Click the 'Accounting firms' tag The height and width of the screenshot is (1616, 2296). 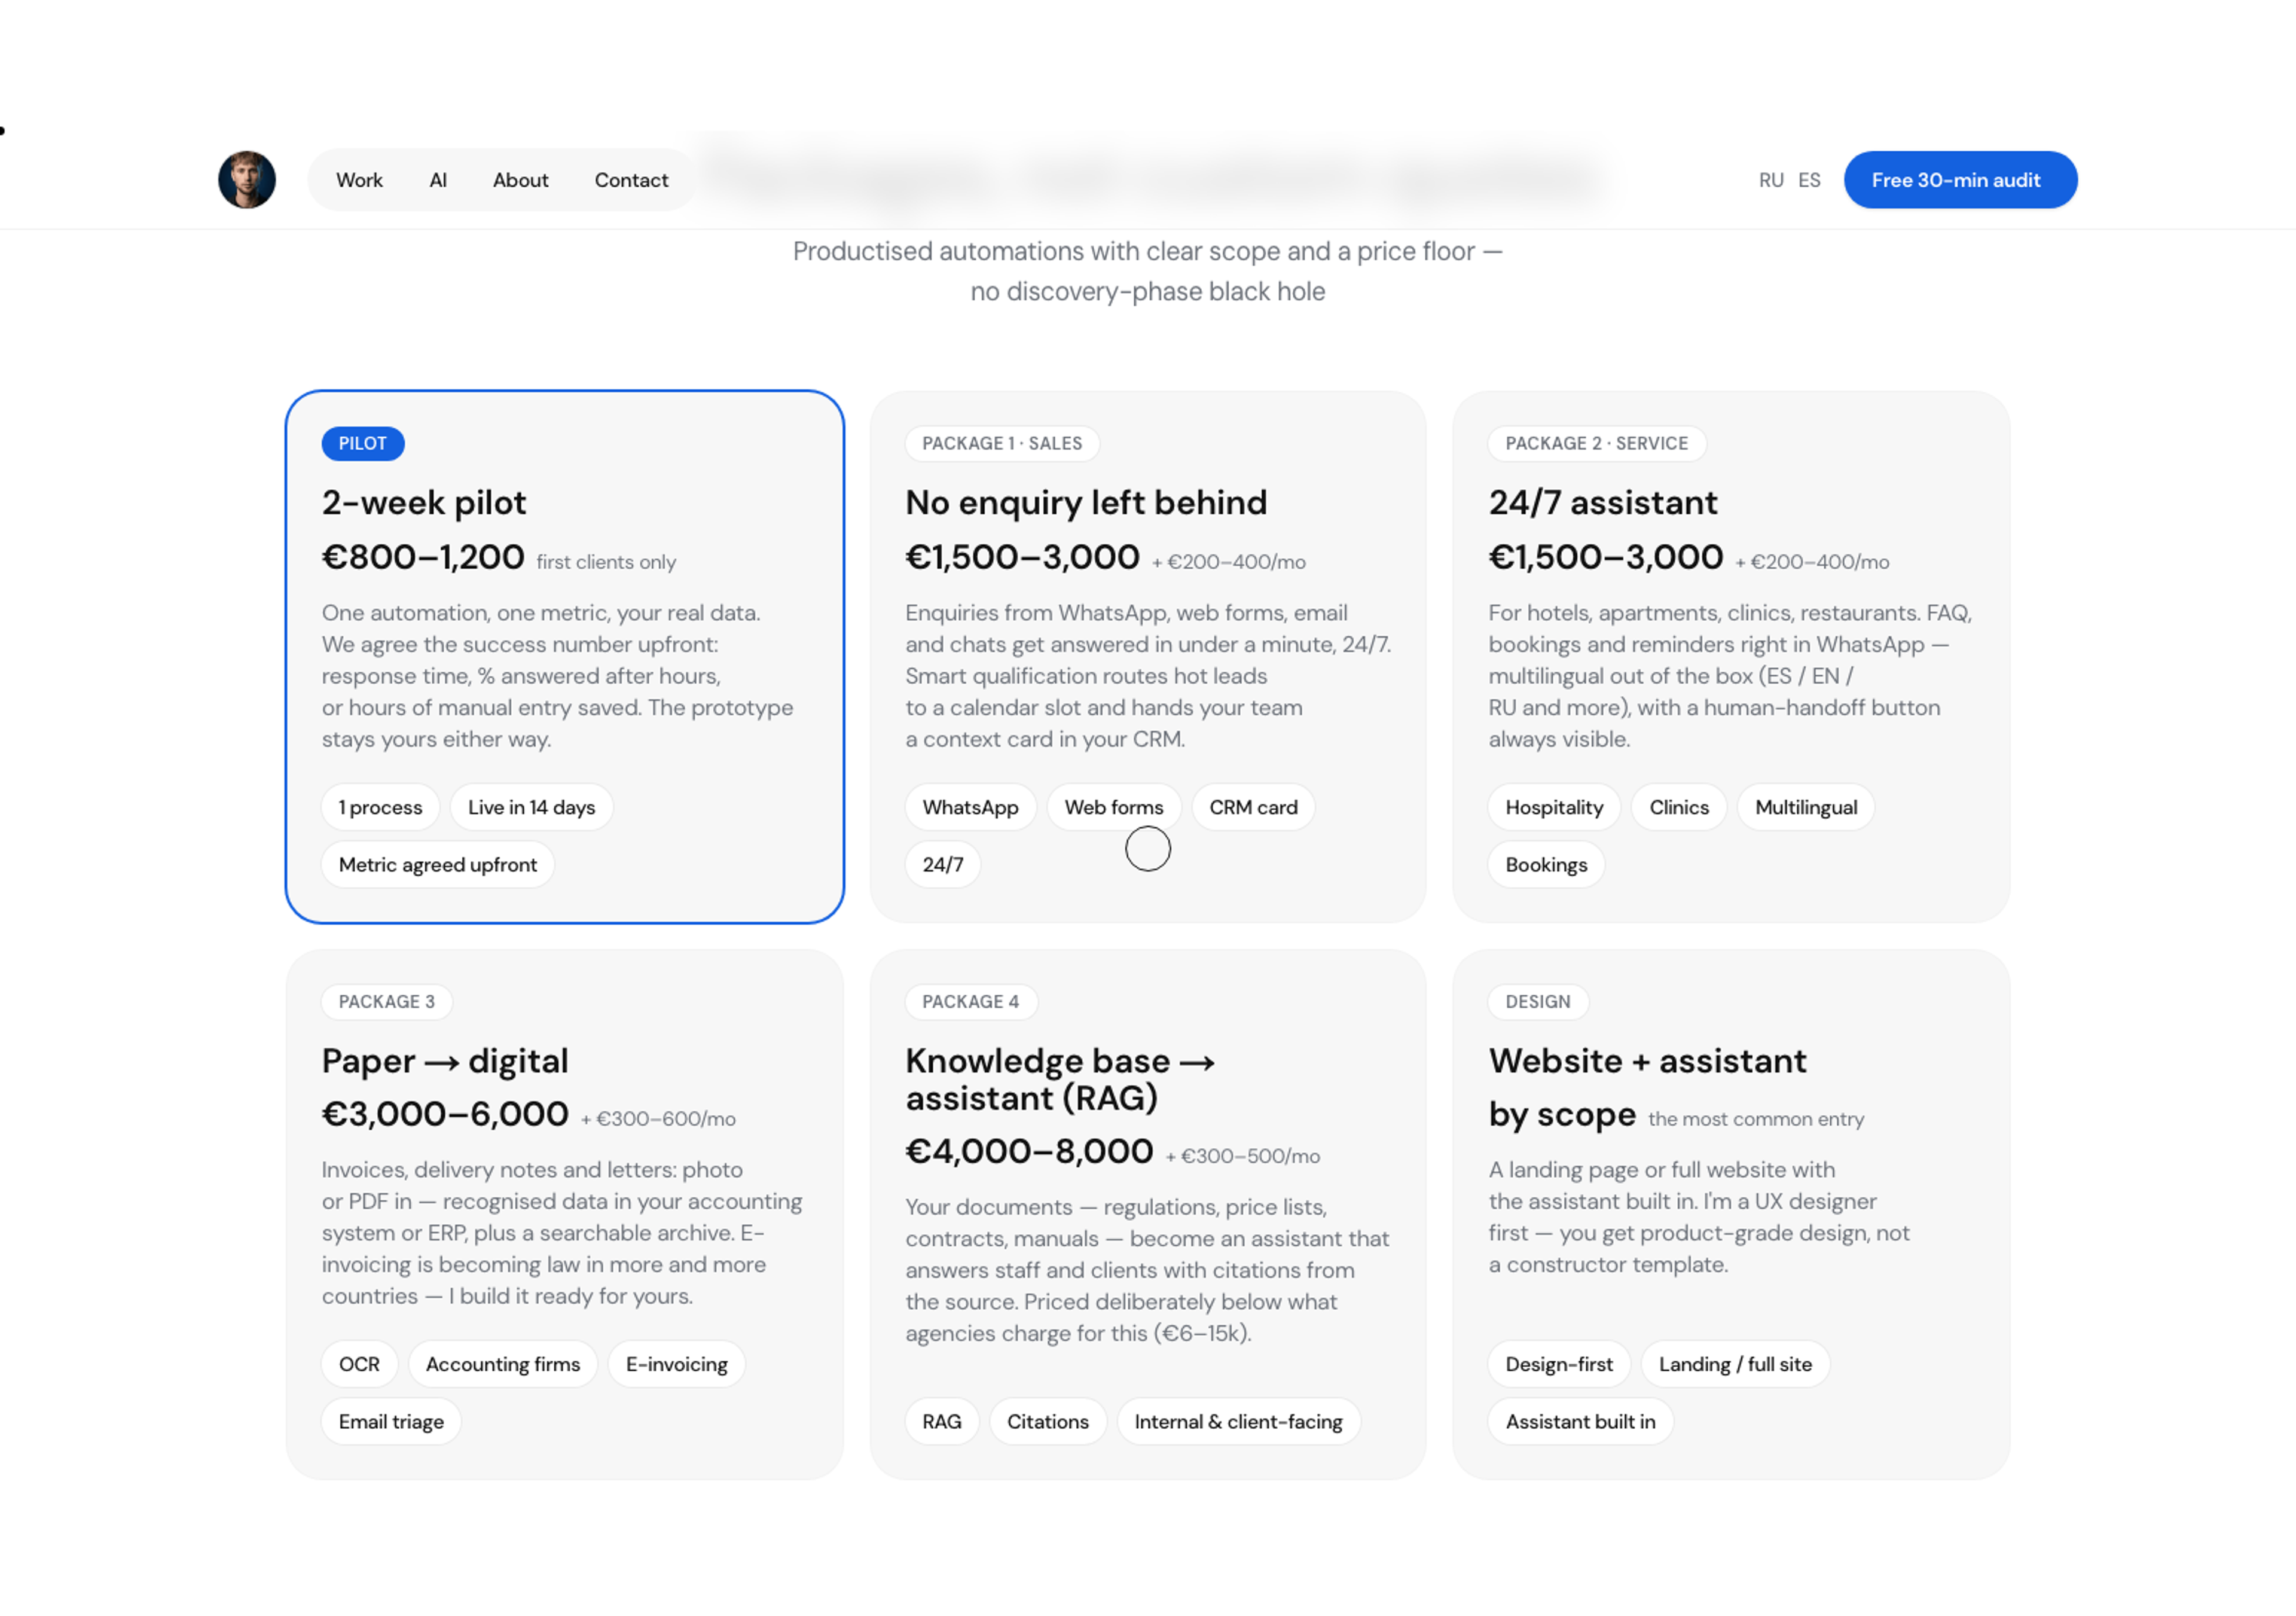tap(503, 1364)
